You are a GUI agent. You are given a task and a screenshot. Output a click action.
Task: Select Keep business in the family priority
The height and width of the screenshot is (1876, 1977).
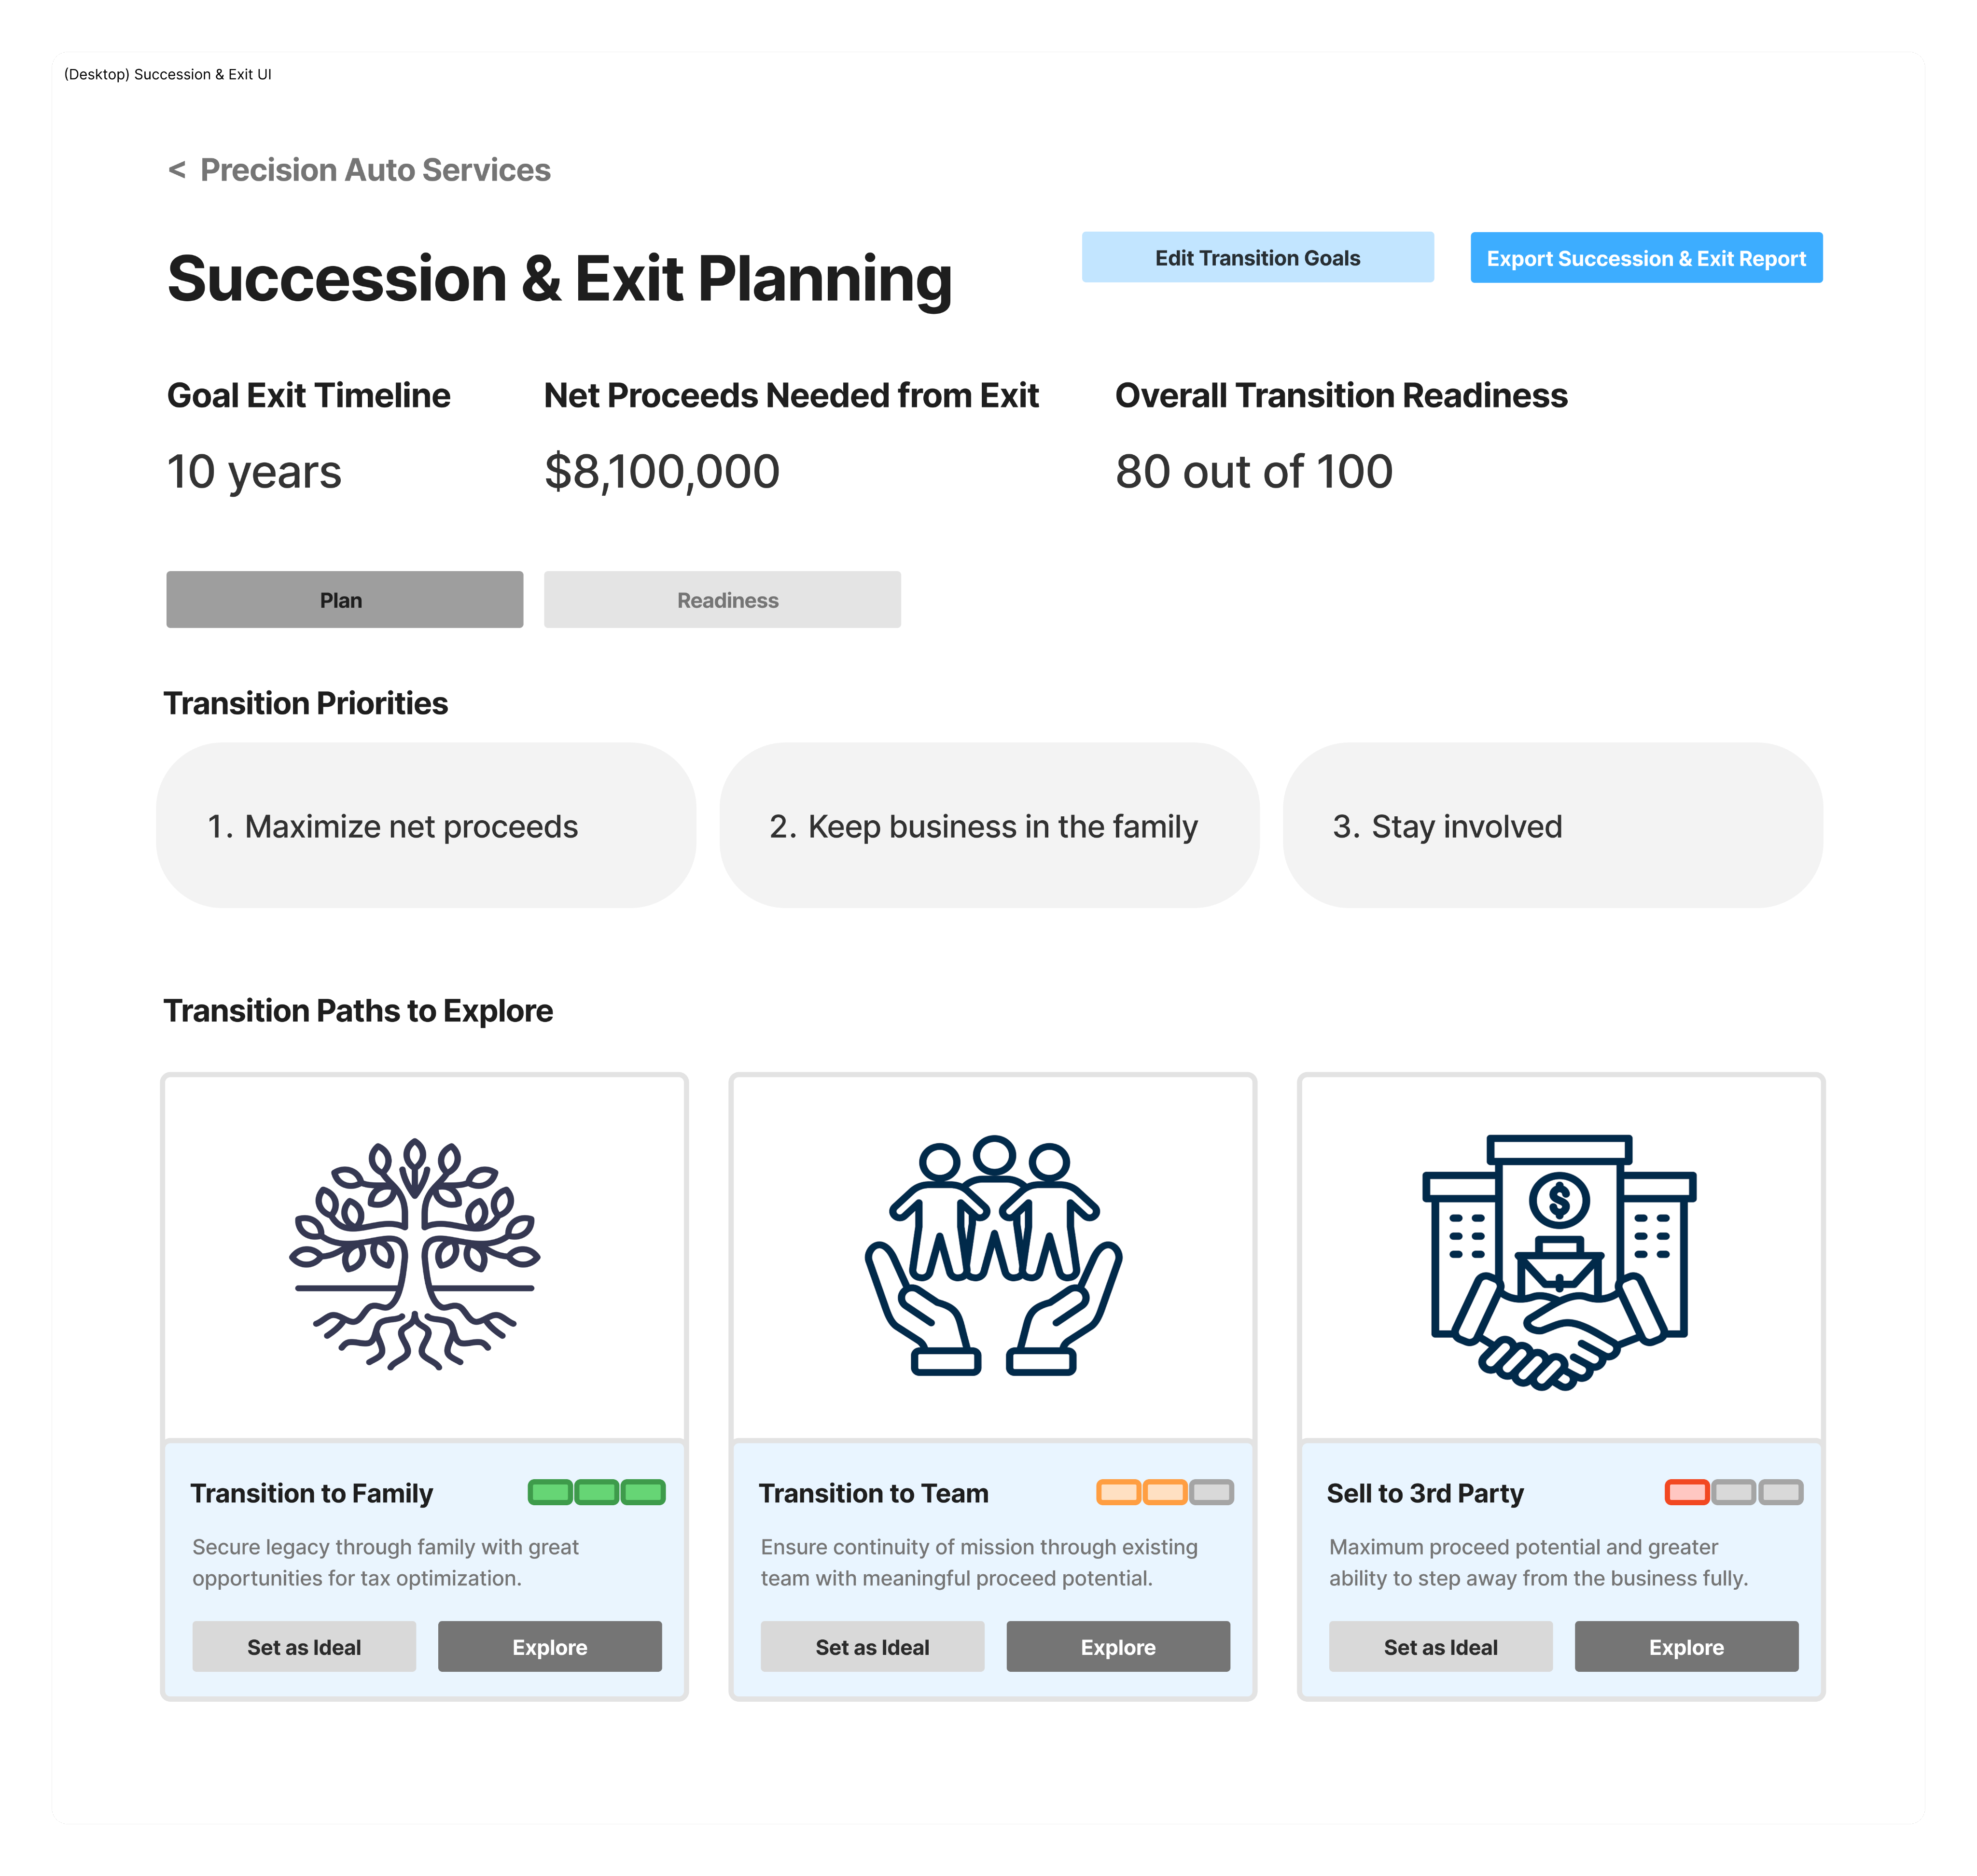coord(989,826)
